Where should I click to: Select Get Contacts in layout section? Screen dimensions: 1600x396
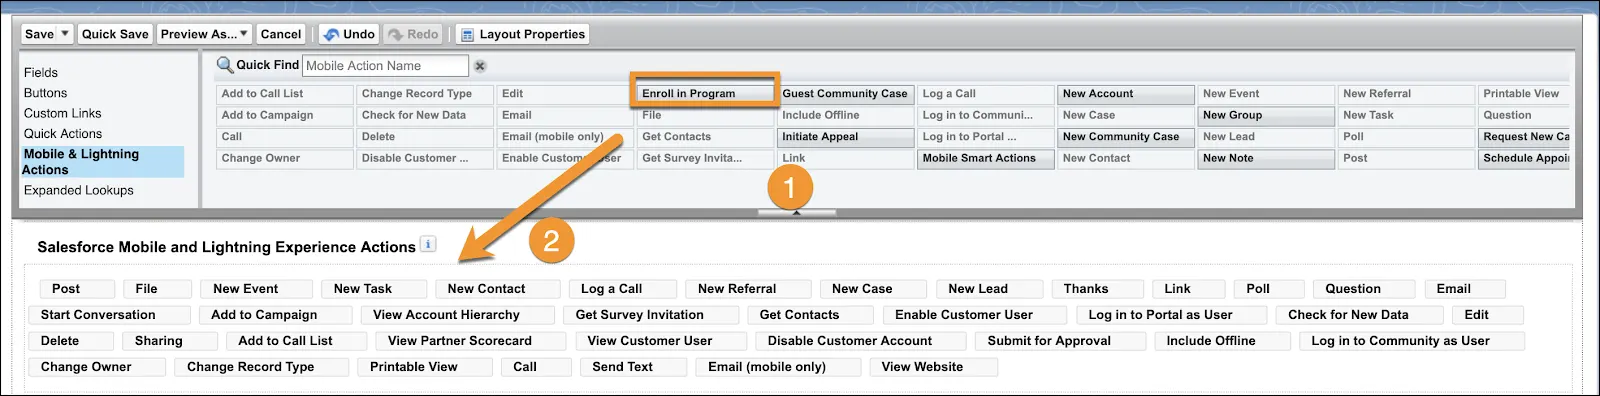click(810, 315)
